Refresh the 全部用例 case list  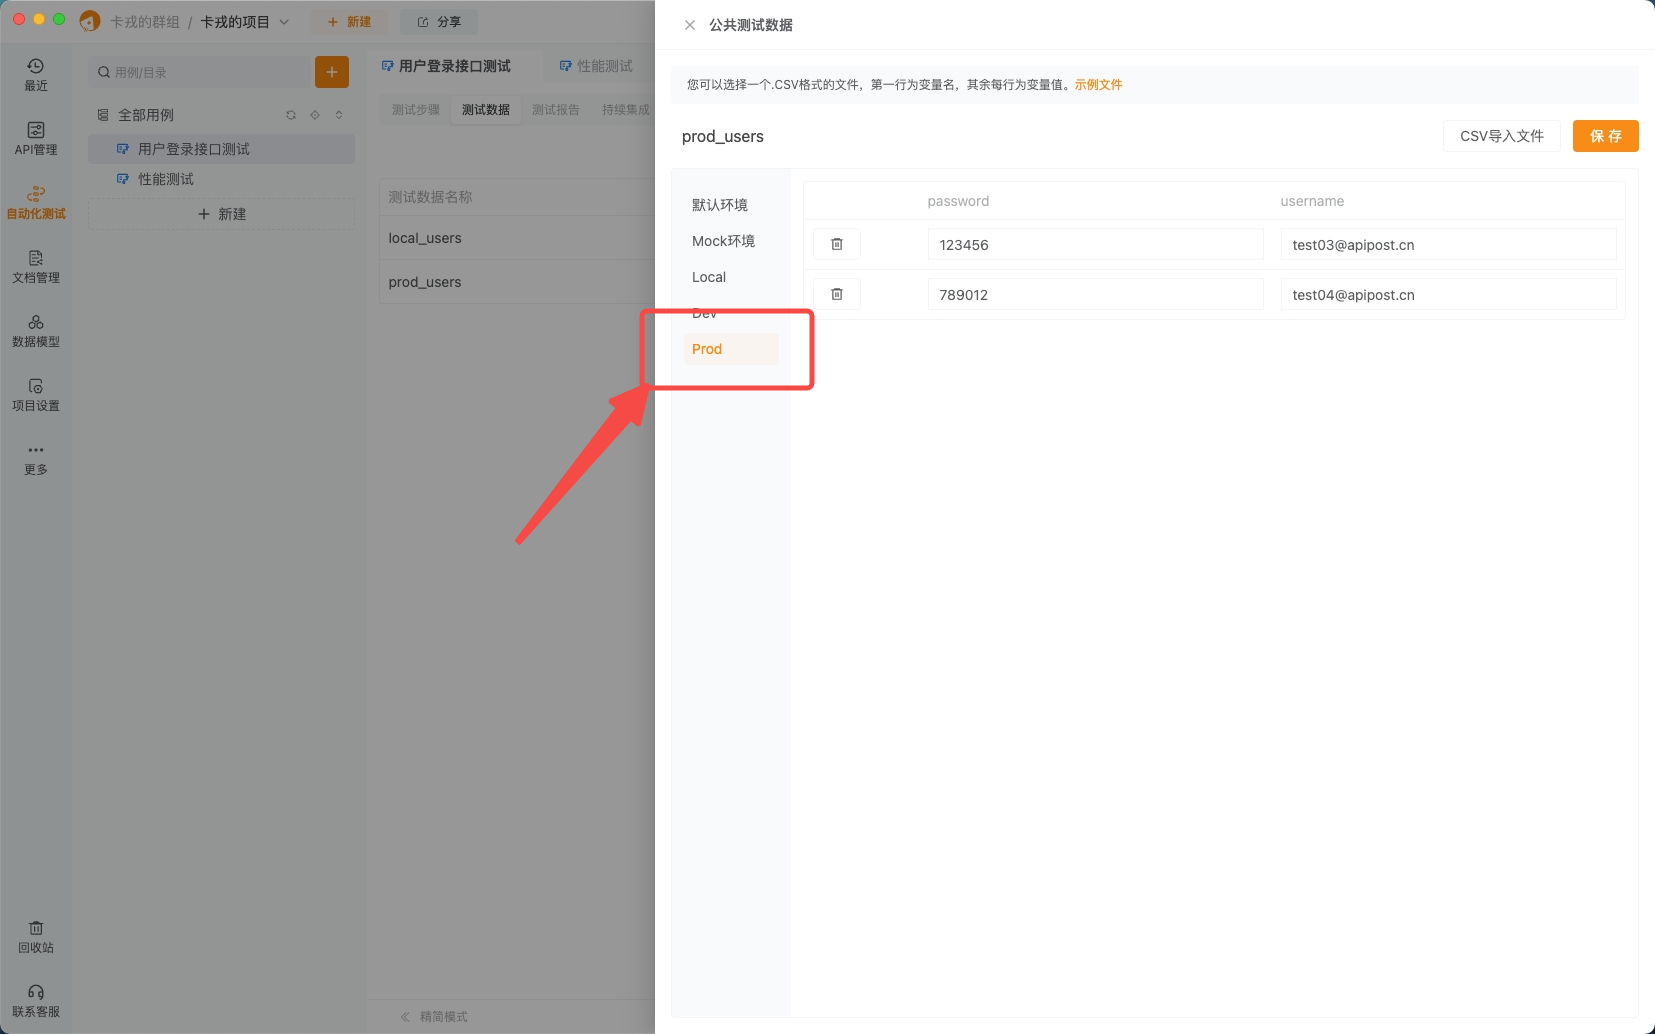[x=291, y=115]
